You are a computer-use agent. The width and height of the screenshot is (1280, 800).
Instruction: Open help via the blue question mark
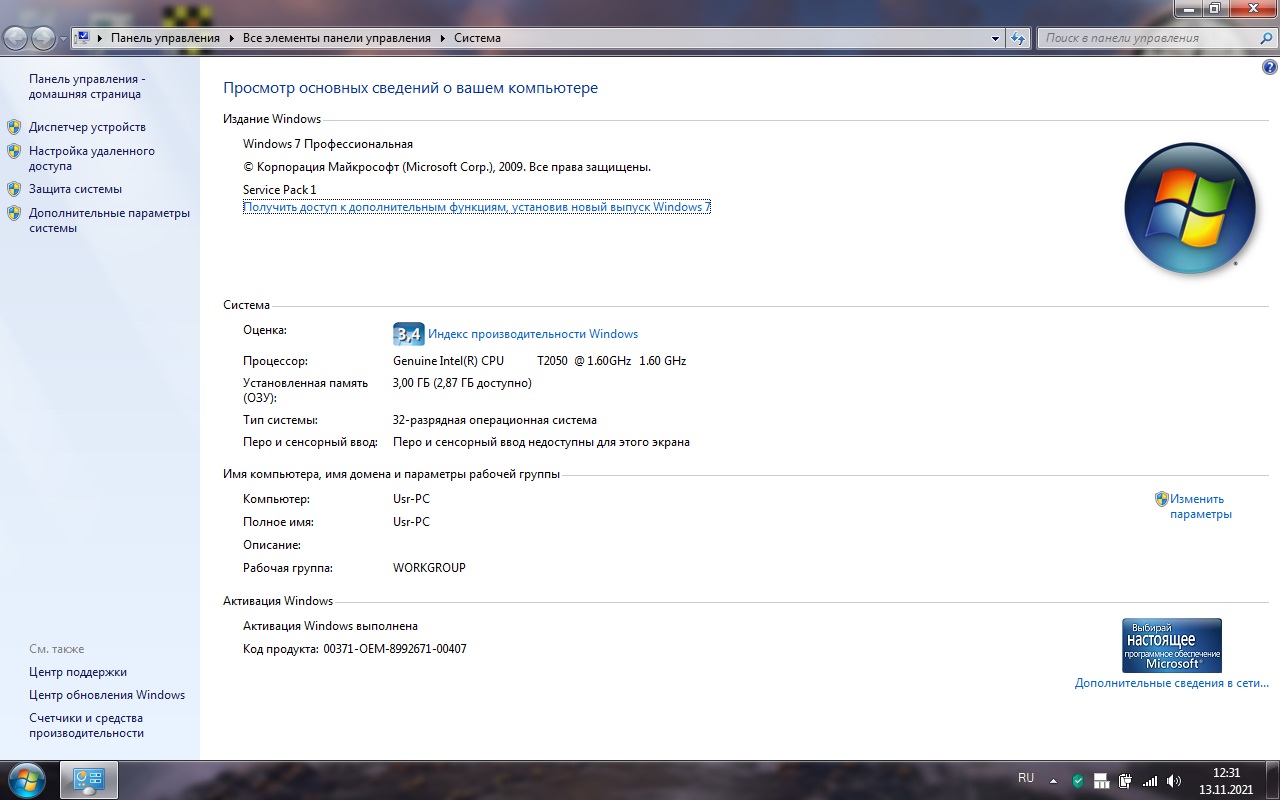(x=1270, y=68)
